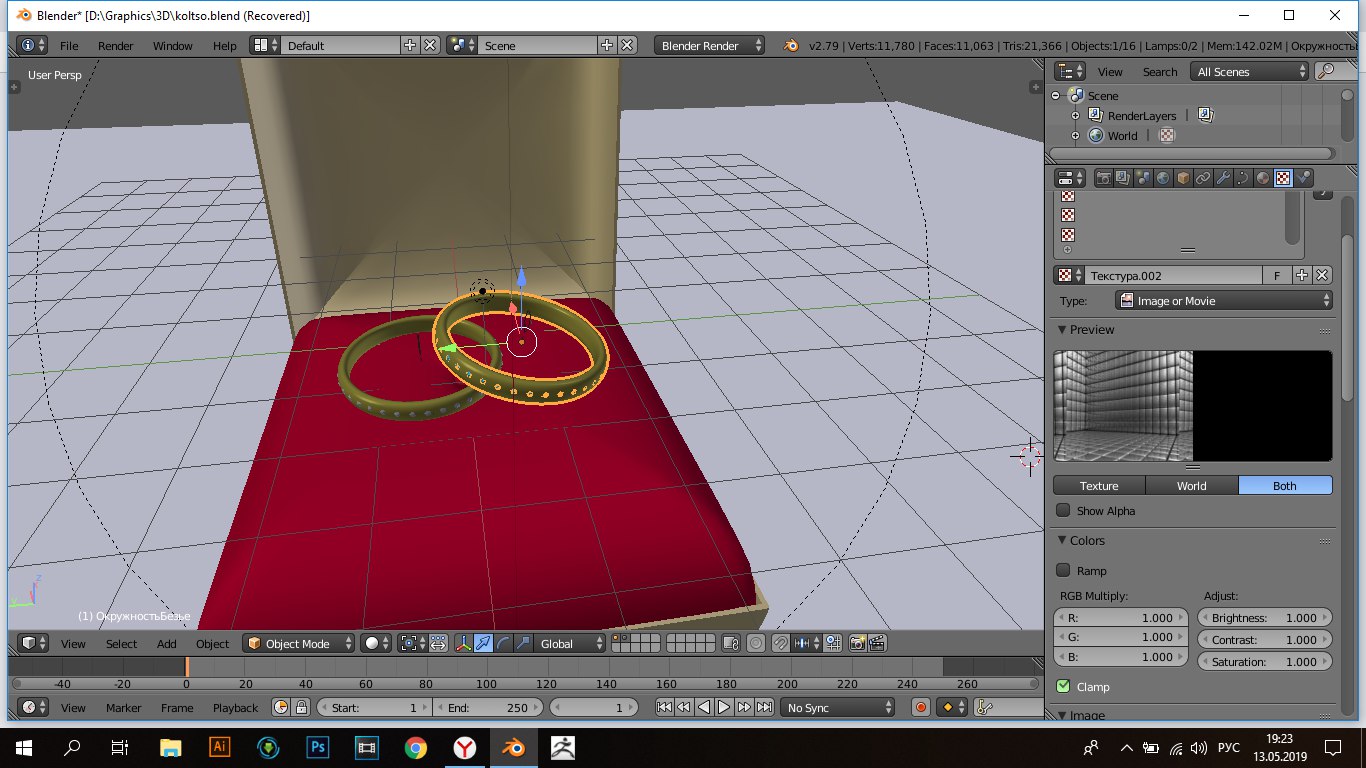The image size is (1366, 768).
Task: Click the End frame field
Action: point(488,707)
